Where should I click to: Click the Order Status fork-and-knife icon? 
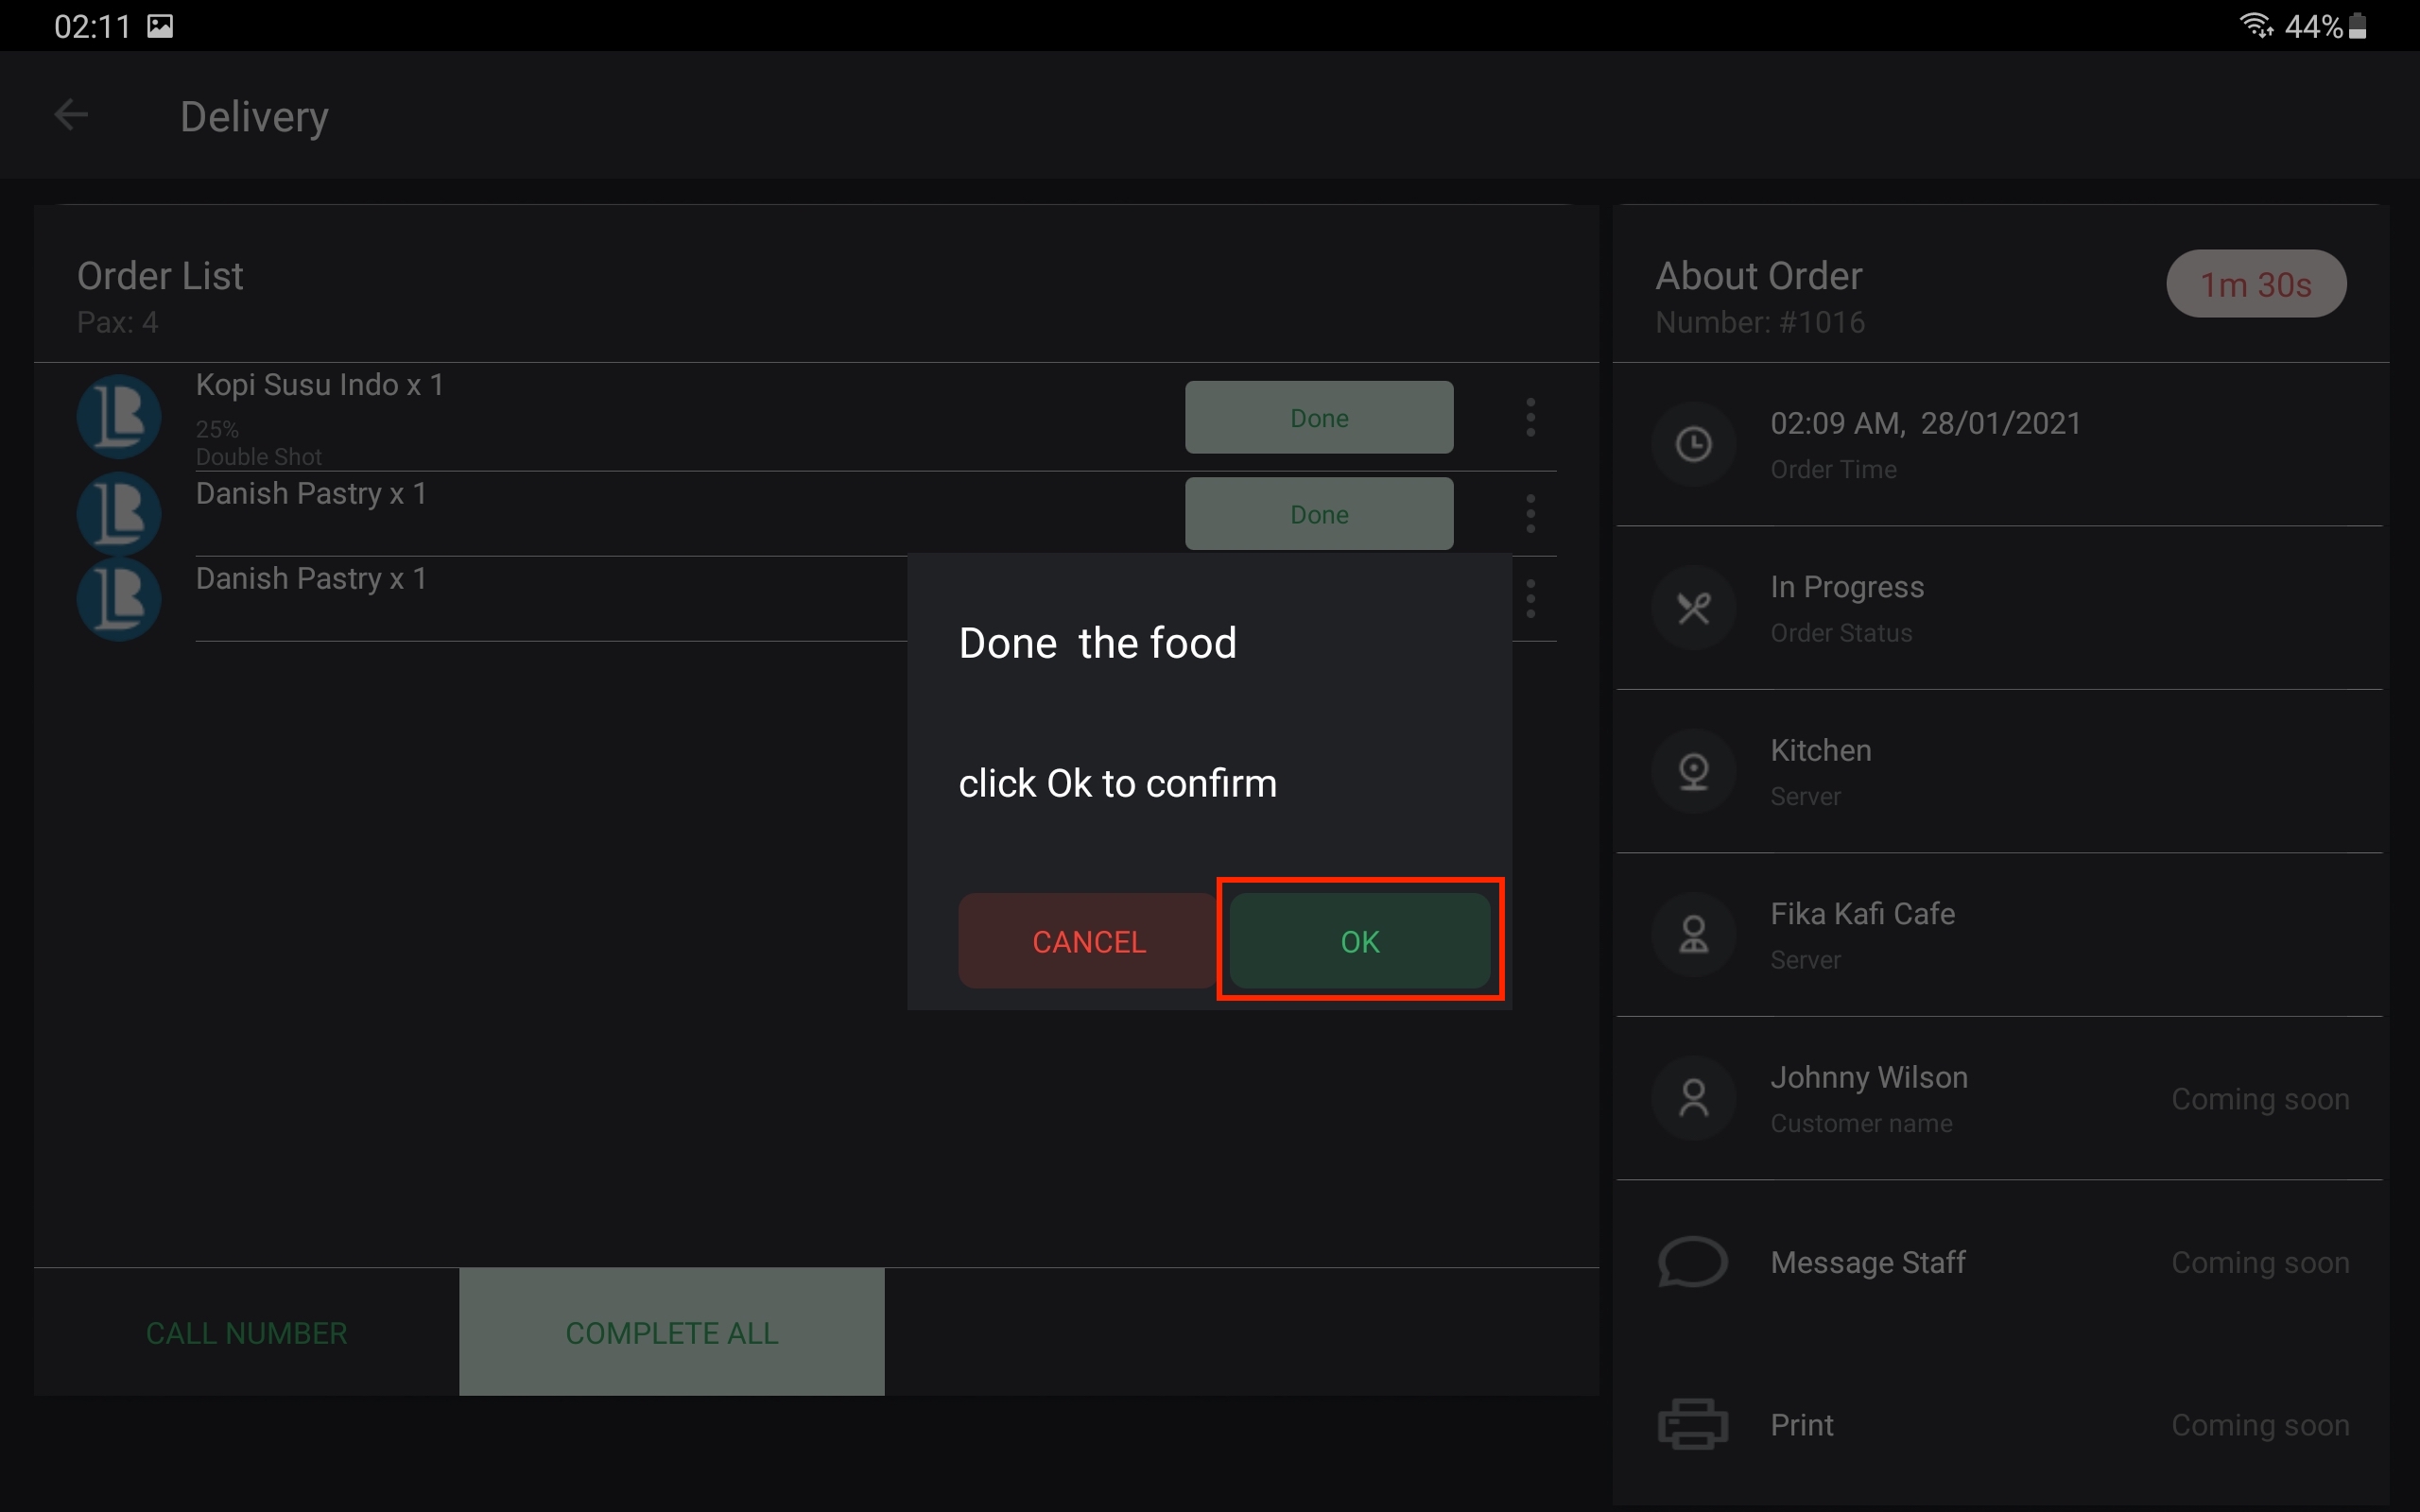pyautogui.click(x=1693, y=608)
